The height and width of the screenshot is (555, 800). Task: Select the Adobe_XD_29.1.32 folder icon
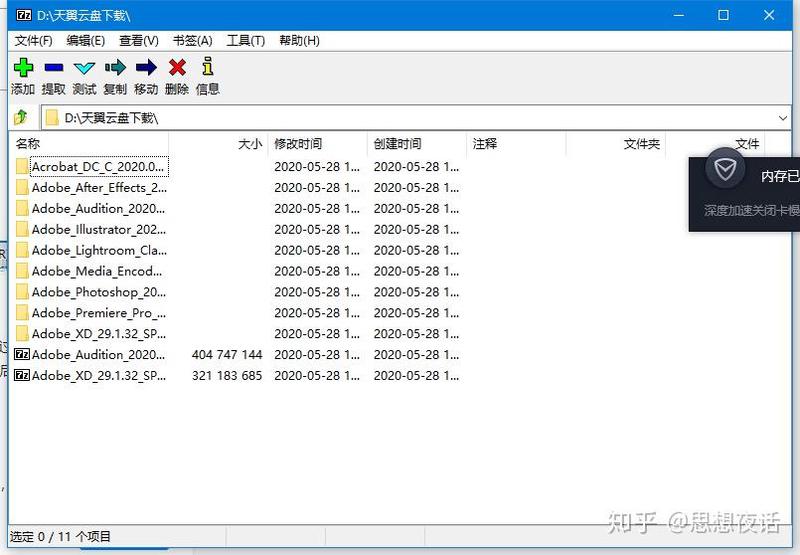tap(22, 334)
